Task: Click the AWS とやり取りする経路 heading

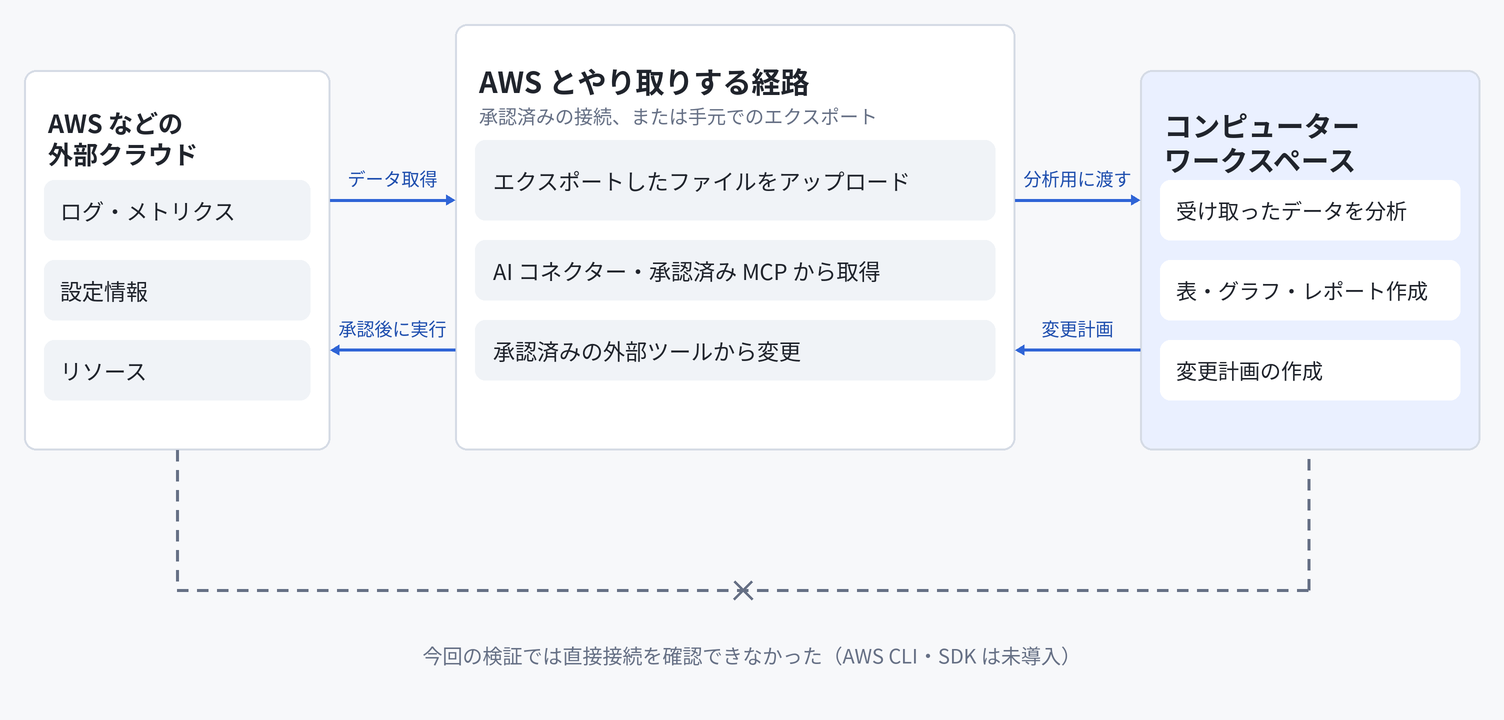Action: [x=644, y=81]
